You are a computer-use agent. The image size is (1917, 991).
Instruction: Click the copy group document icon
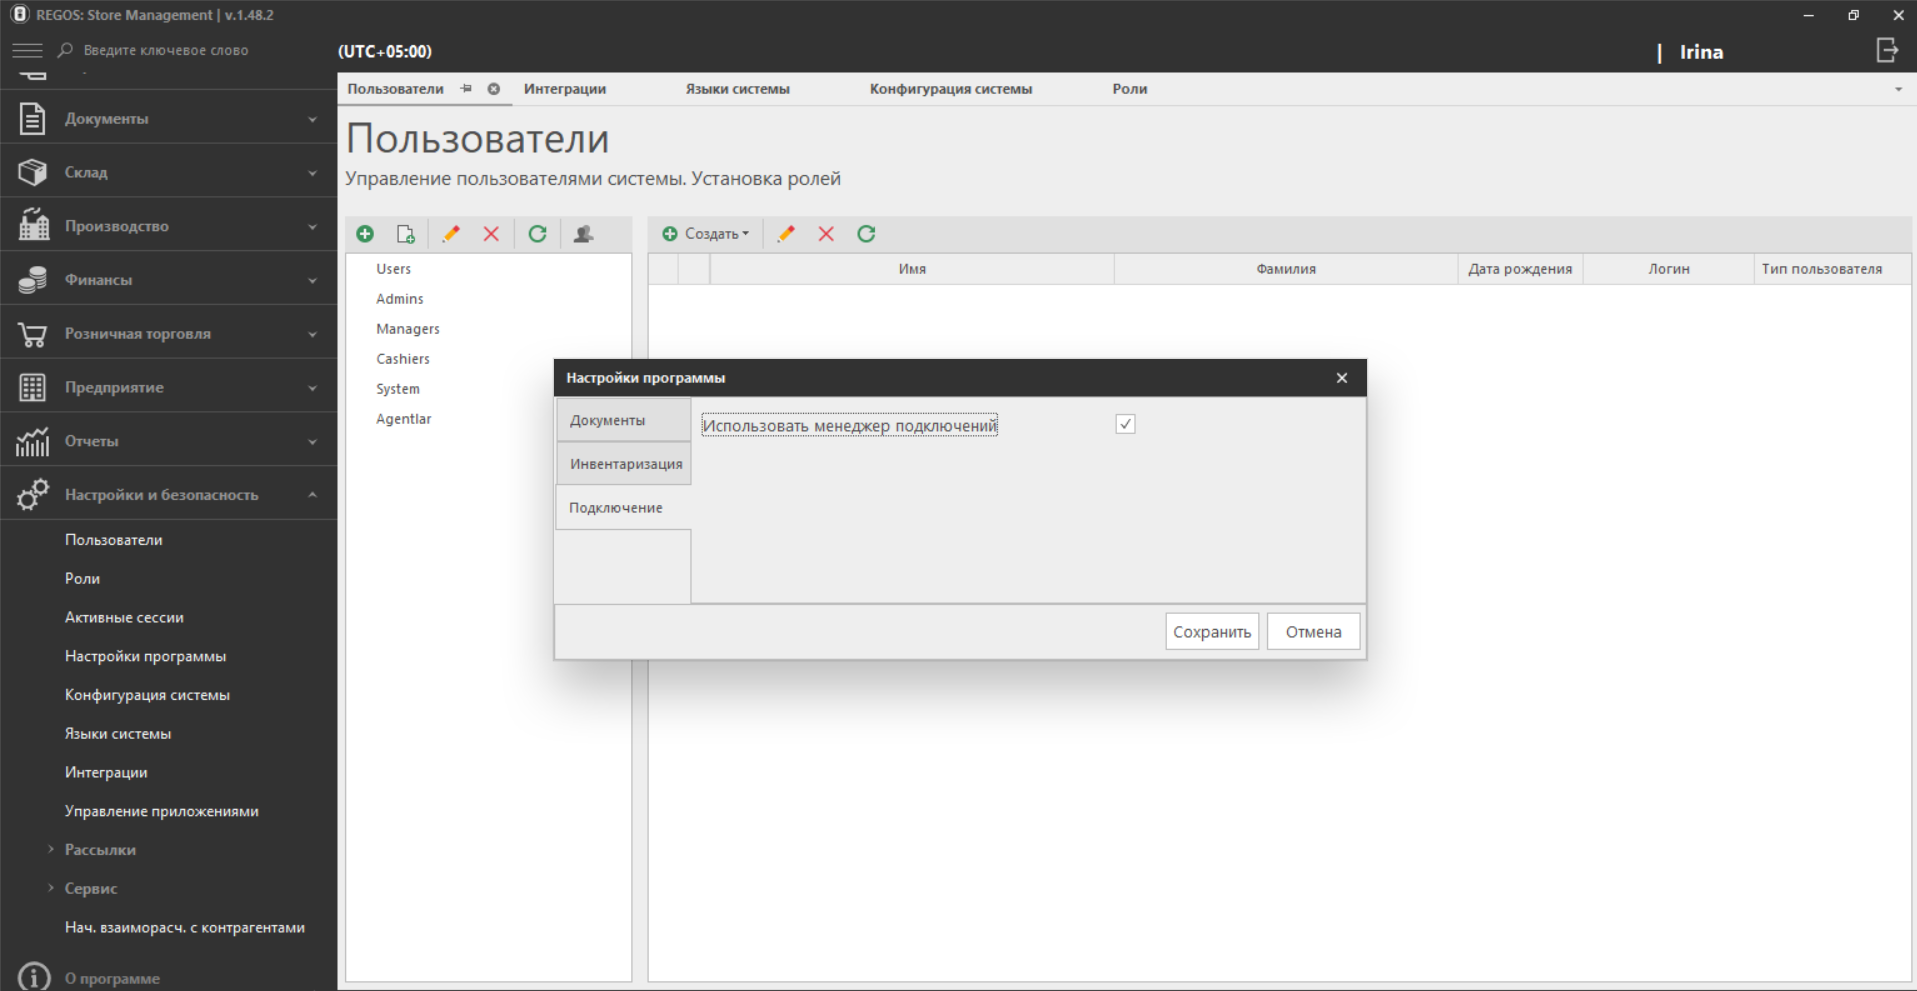[x=405, y=234]
